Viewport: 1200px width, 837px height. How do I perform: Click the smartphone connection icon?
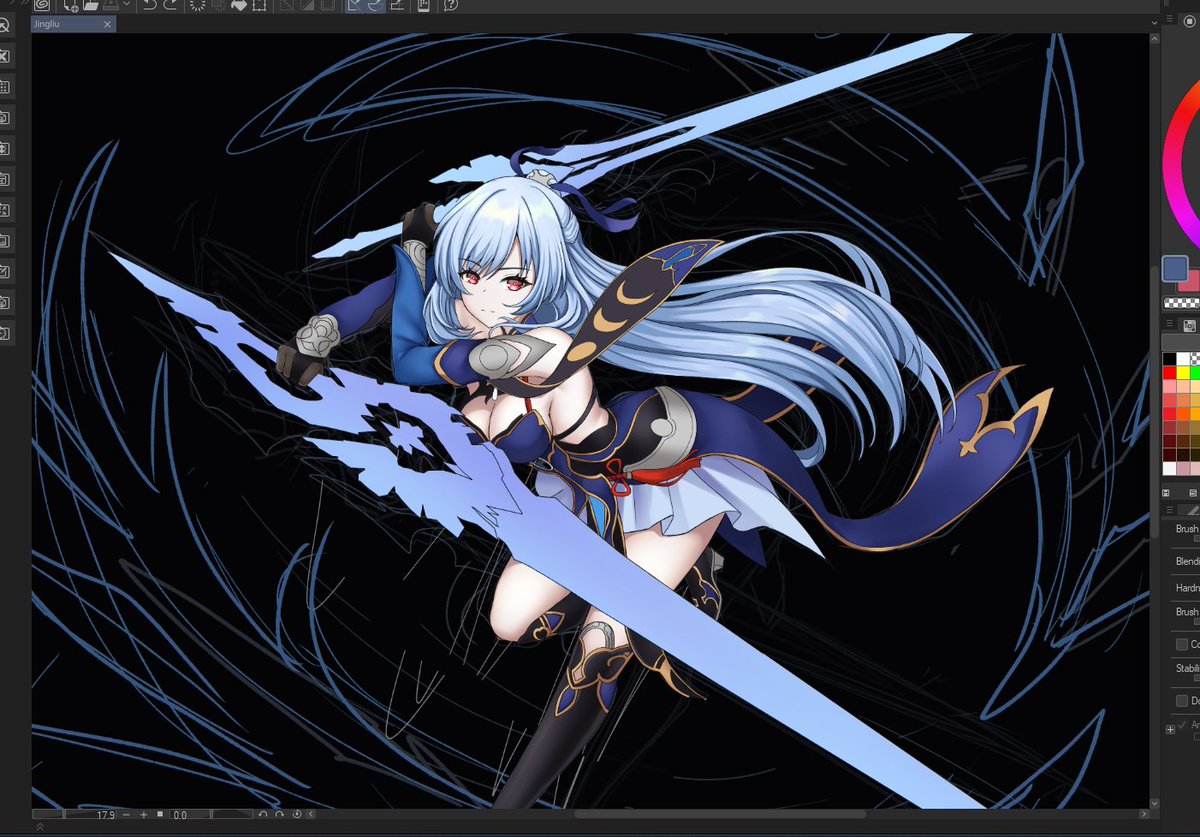pyautogui.click(x=422, y=6)
